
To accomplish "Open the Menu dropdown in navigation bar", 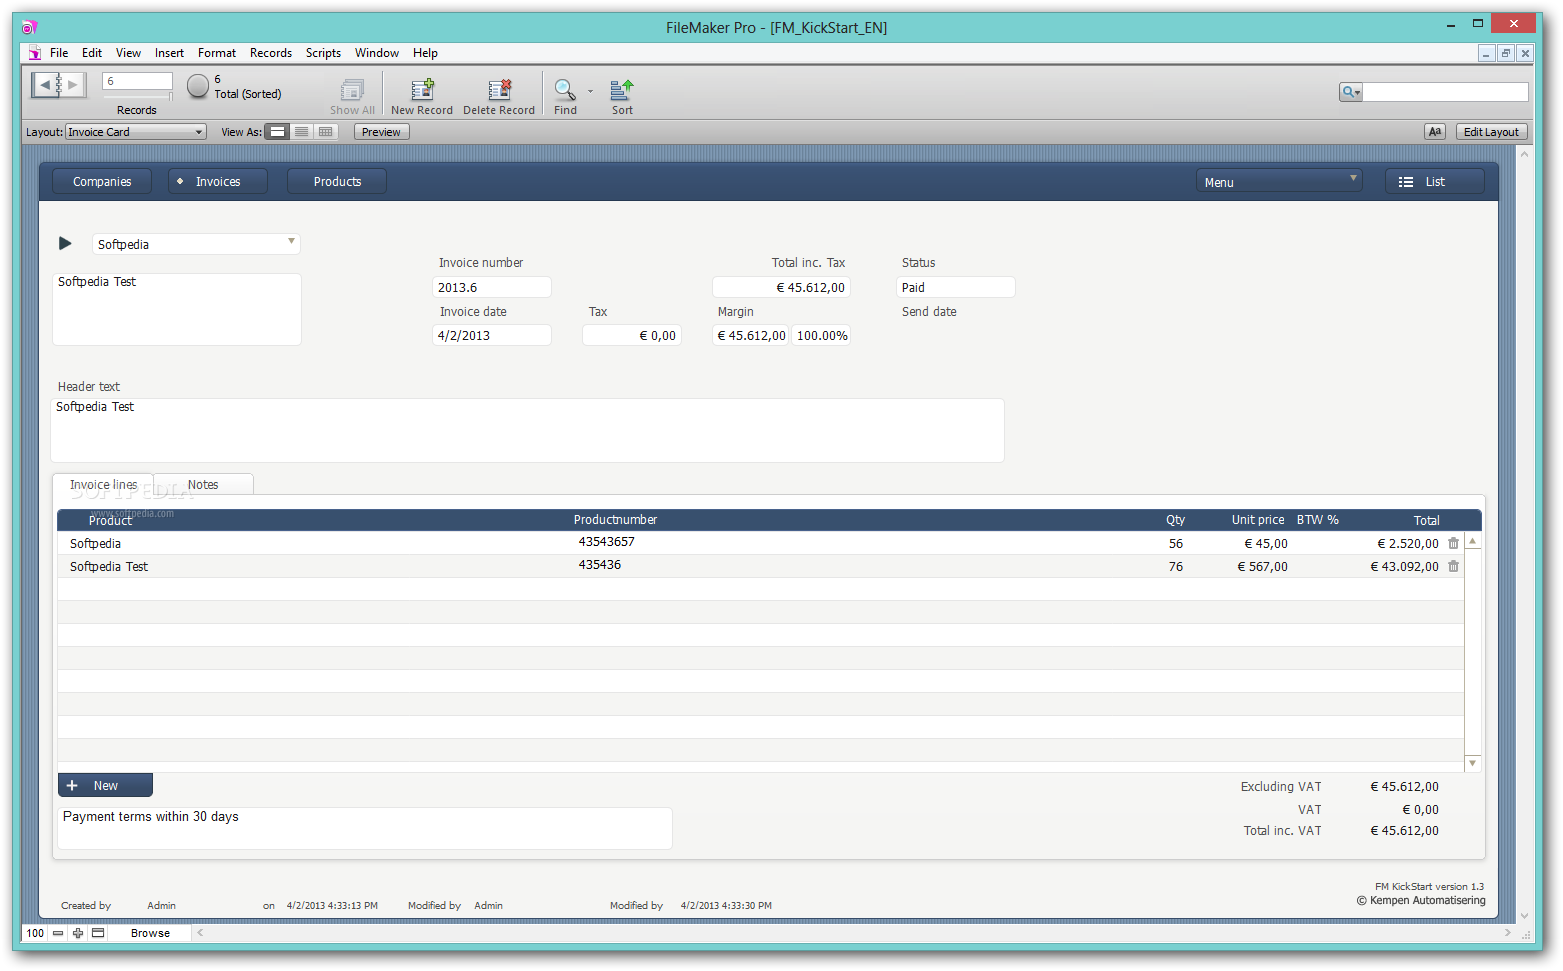I will 1279,181.
